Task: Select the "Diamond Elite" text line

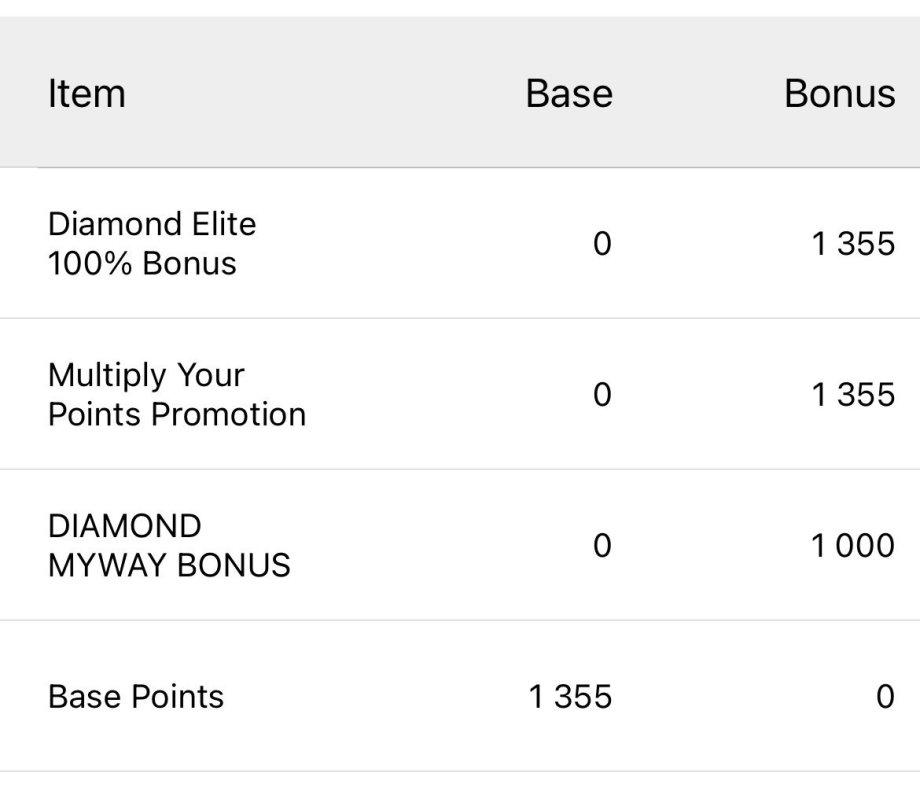Action: click(152, 224)
